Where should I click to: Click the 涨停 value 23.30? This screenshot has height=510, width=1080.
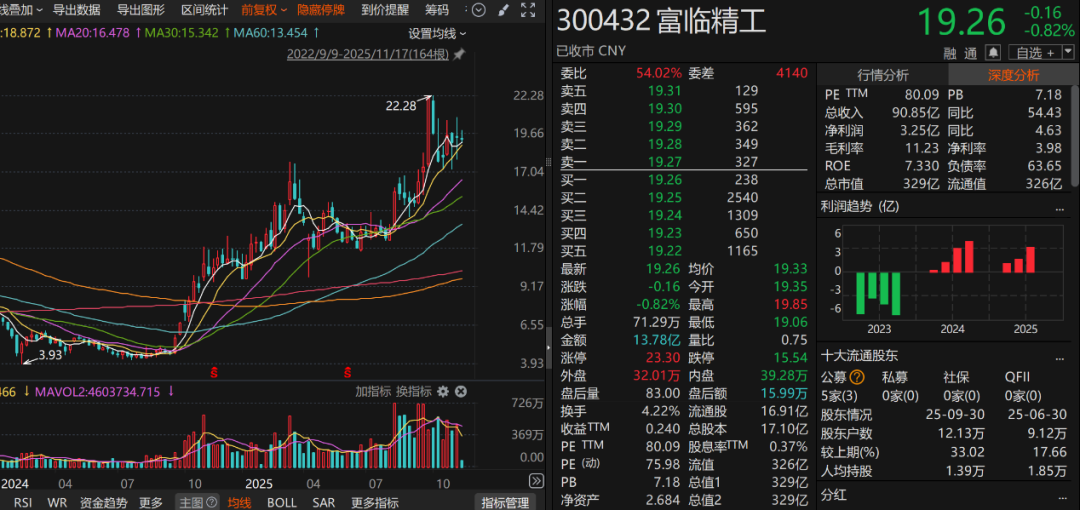point(664,358)
